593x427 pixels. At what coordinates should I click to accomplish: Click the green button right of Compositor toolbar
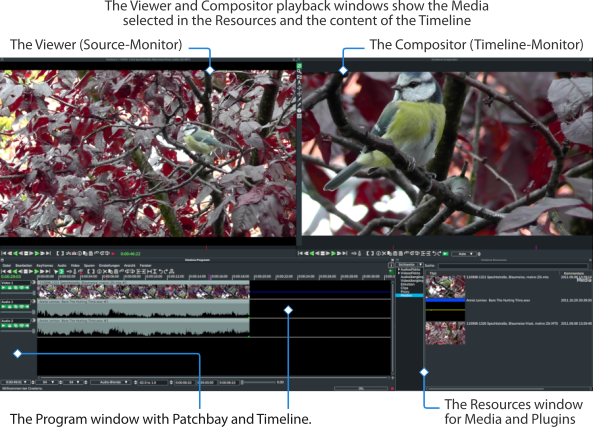445,253
